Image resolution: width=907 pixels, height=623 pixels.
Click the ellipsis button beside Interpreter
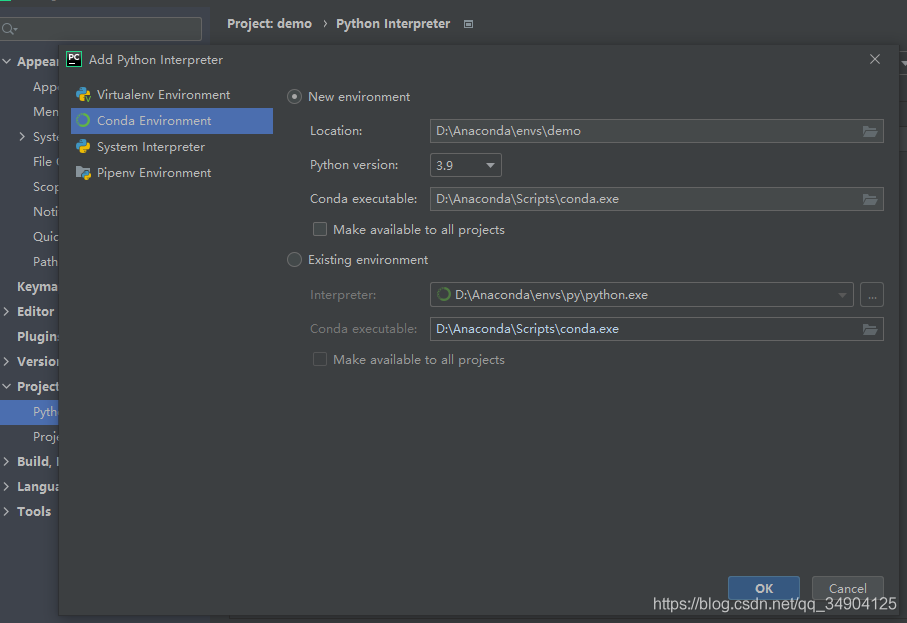click(x=871, y=295)
